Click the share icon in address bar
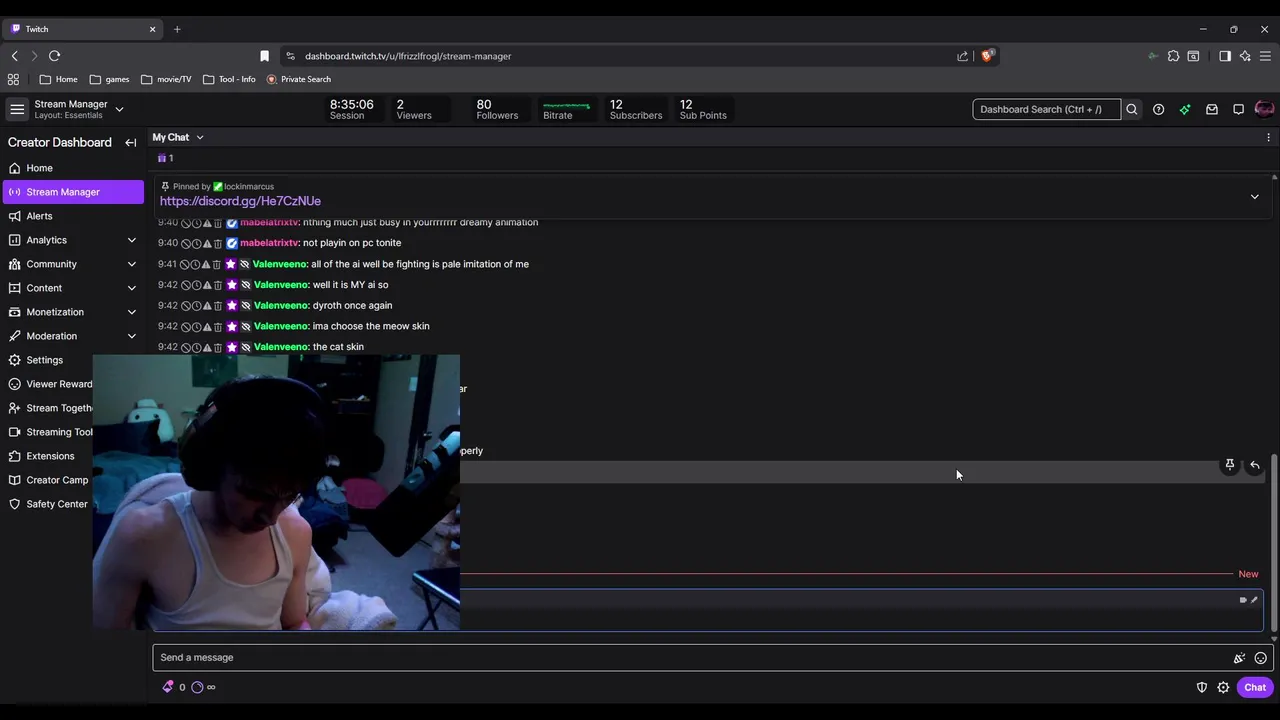 tap(962, 56)
